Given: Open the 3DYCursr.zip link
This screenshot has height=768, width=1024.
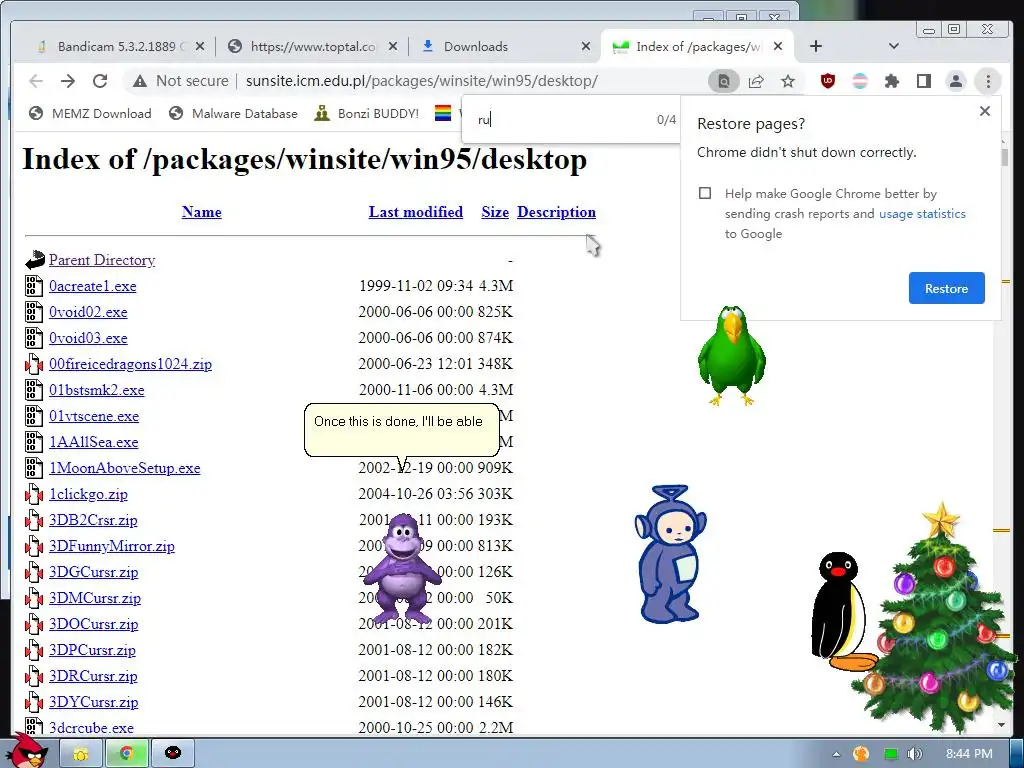Looking at the screenshot, I should pos(93,702).
